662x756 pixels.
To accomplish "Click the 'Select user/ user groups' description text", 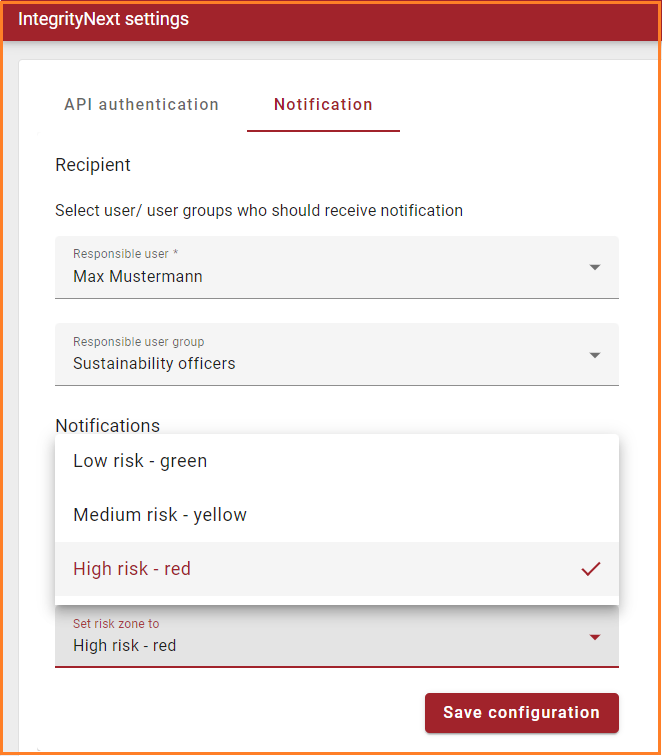I will click(259, 211).
